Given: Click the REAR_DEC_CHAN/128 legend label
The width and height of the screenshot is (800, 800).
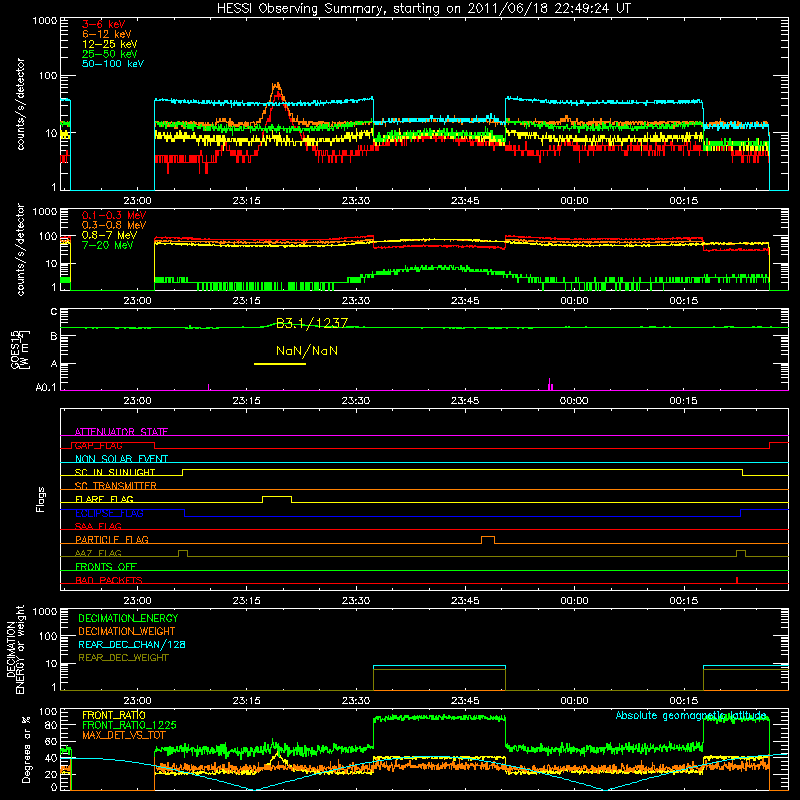Looking at the screenshot, I should point(132,644).
